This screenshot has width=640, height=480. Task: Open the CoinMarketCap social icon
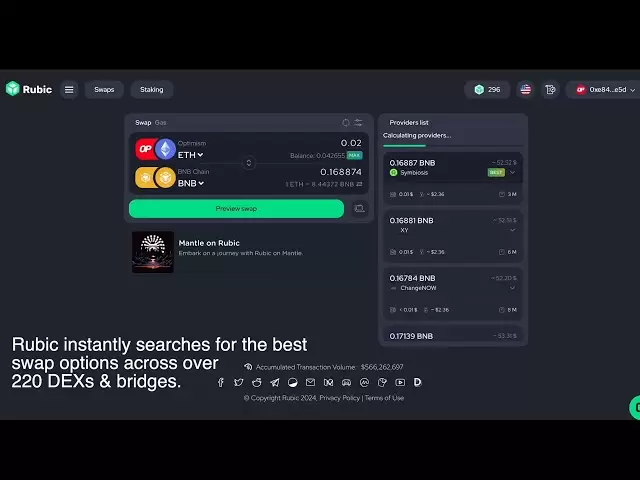pos(364,382)
